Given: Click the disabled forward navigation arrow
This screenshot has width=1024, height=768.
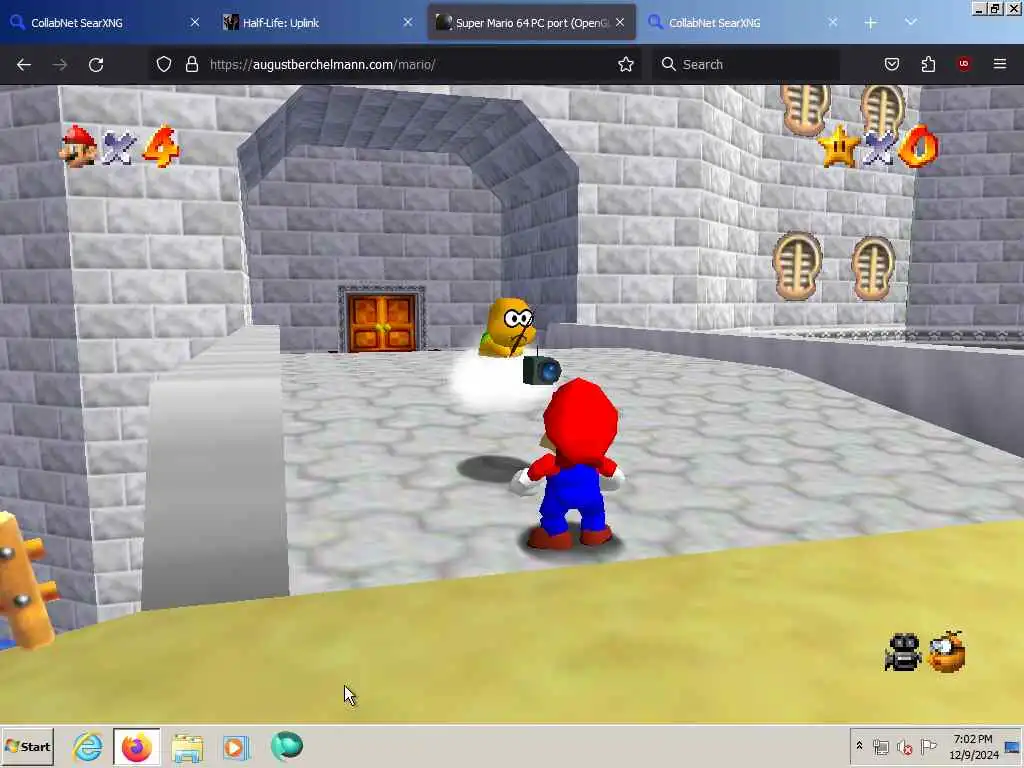Looking at the screenshot, I should [x=60, y=65].
